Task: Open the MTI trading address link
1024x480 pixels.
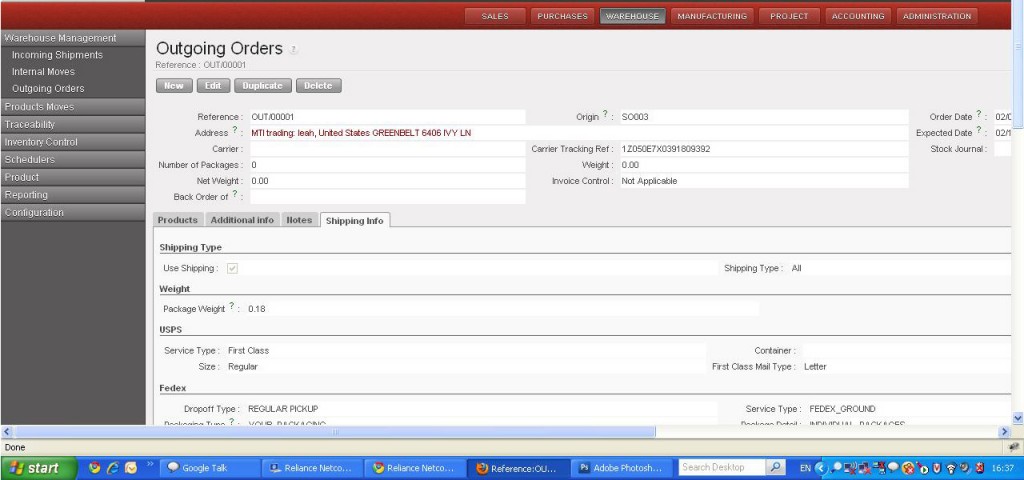Action: pos(361,133)
